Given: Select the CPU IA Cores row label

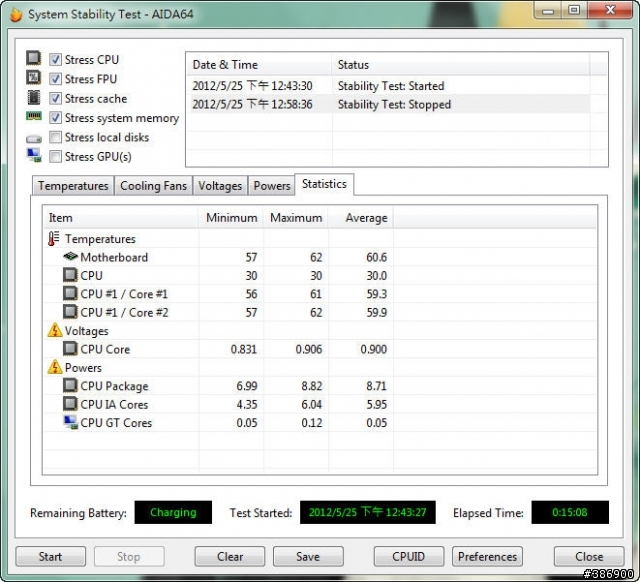Looking at the screenshot, I should pos(114,404).
